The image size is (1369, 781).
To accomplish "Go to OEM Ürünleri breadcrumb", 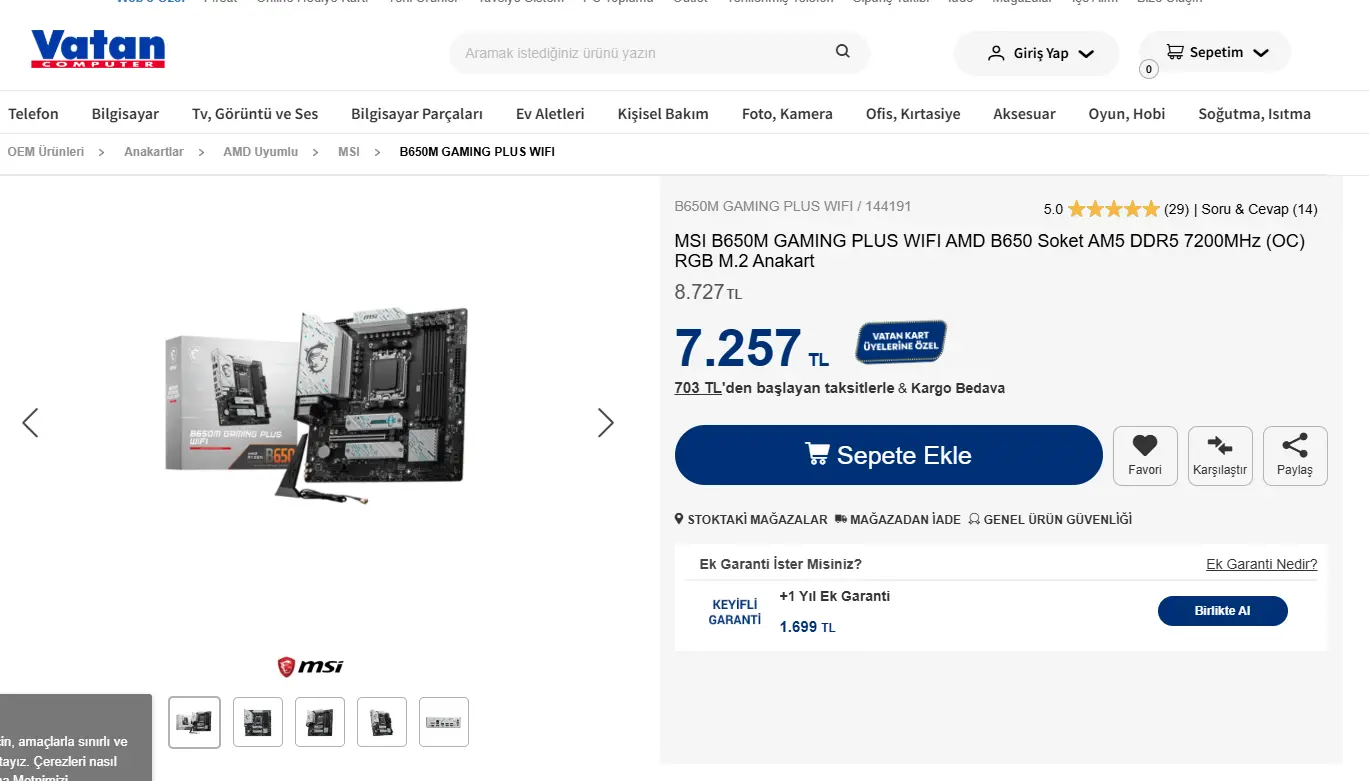I will (46, 152).
